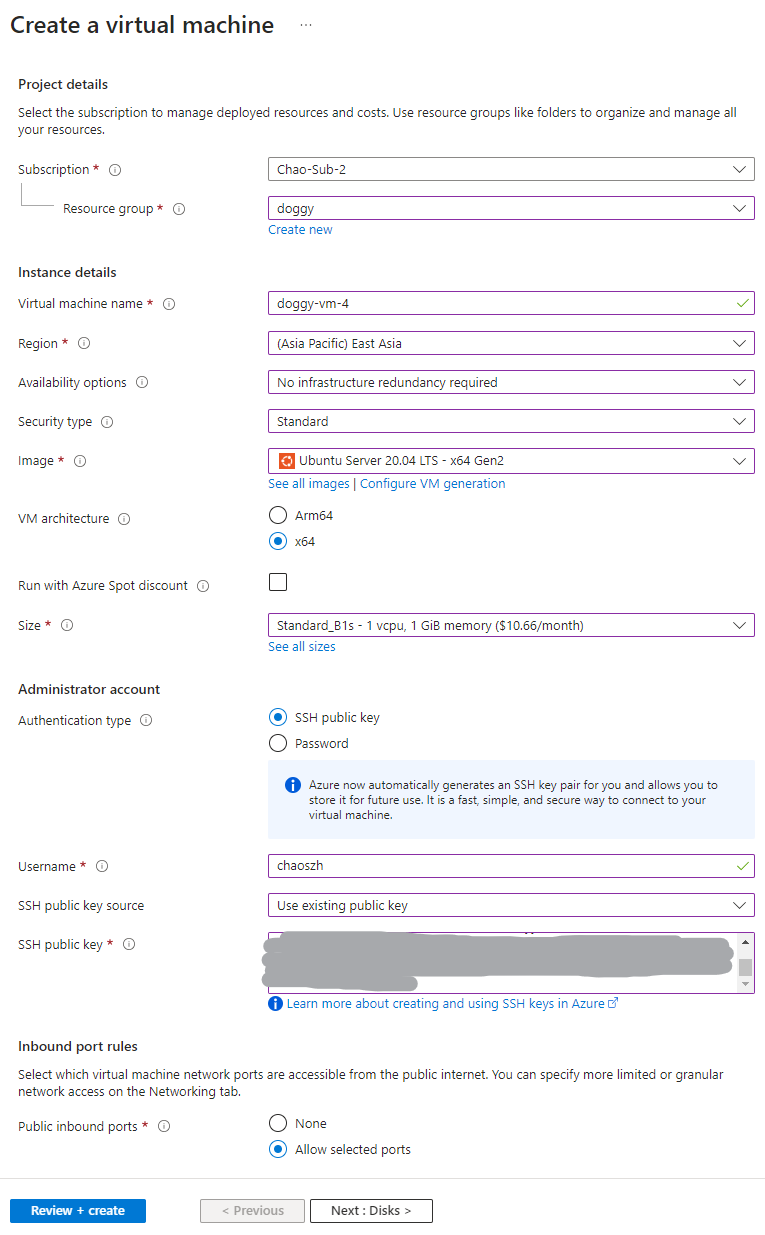The height and width of the screenshot is (1235, 765).
Task: Click the Subscription info icon
Action: click(113, 170)
